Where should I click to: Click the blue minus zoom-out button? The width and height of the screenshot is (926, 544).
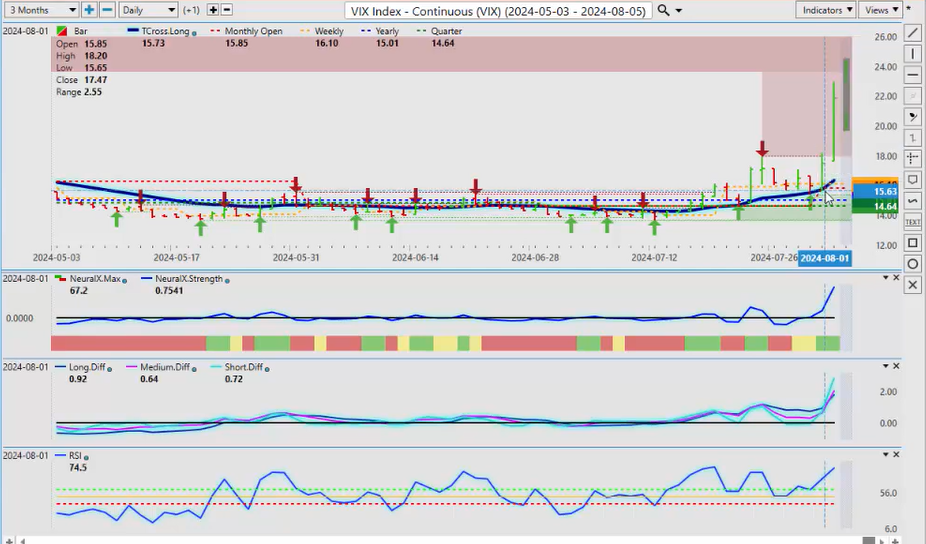pos(106,10)
